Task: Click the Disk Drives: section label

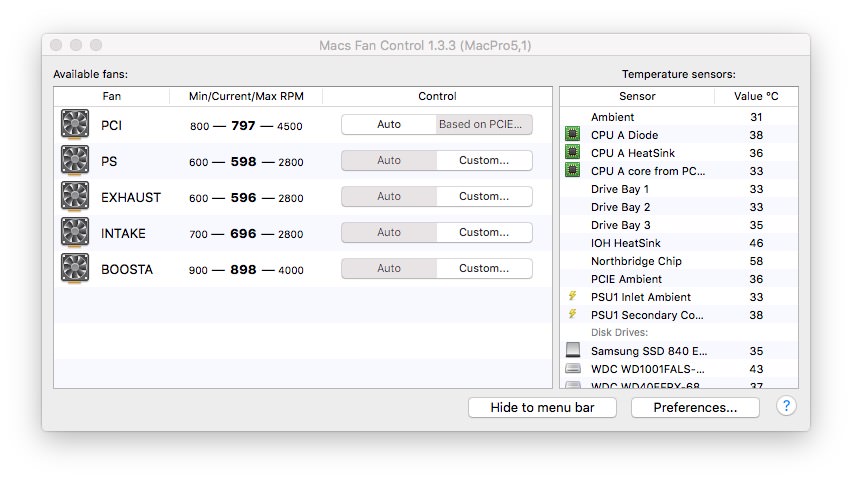Action: pos(619,333)
